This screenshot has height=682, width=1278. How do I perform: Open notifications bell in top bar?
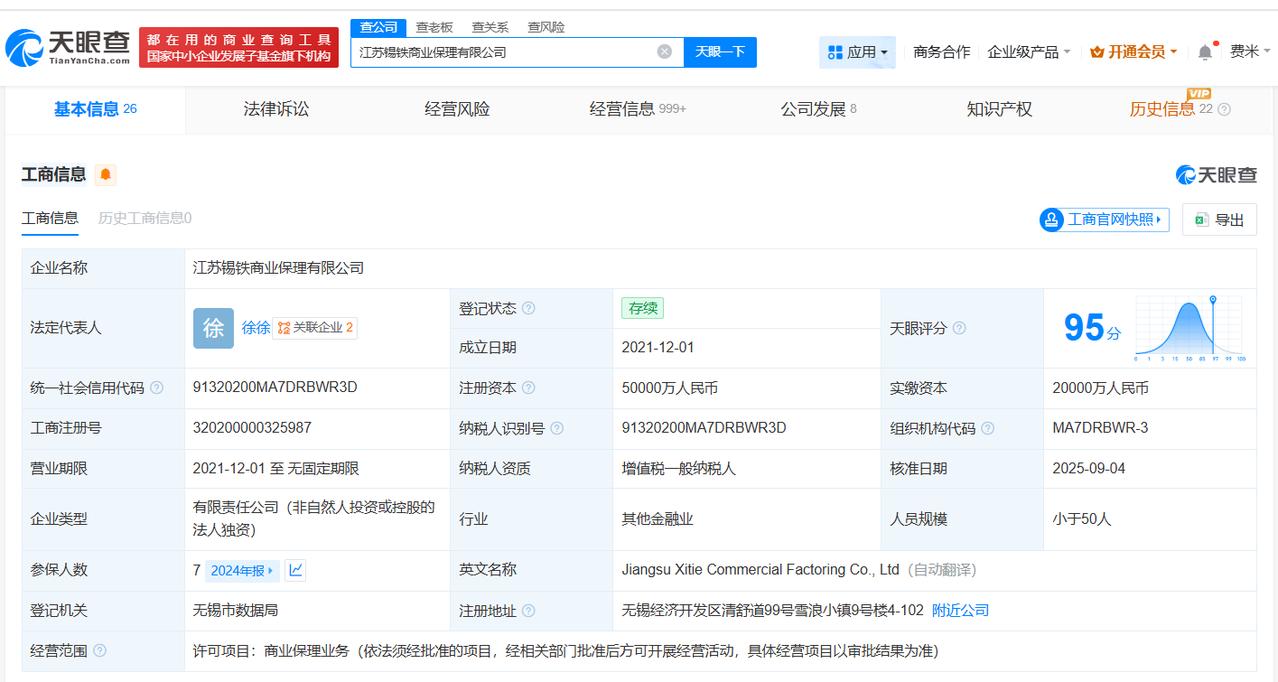click(x=1206, y=52)
